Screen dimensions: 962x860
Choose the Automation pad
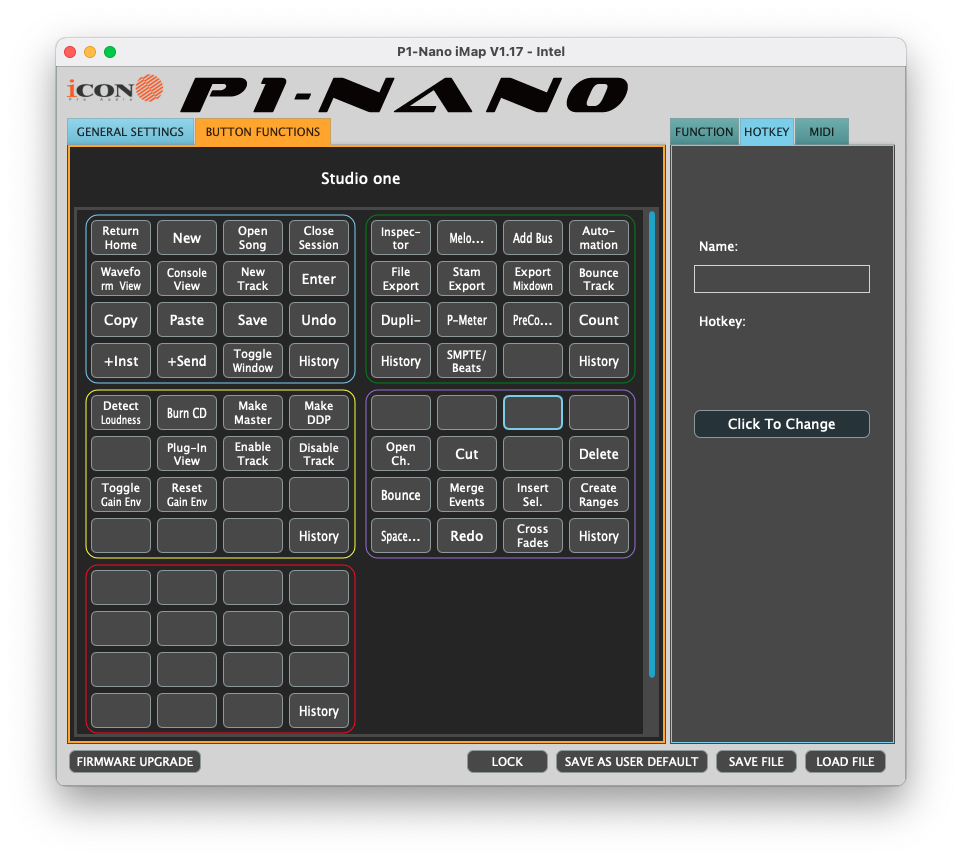(x=599, y=238)
